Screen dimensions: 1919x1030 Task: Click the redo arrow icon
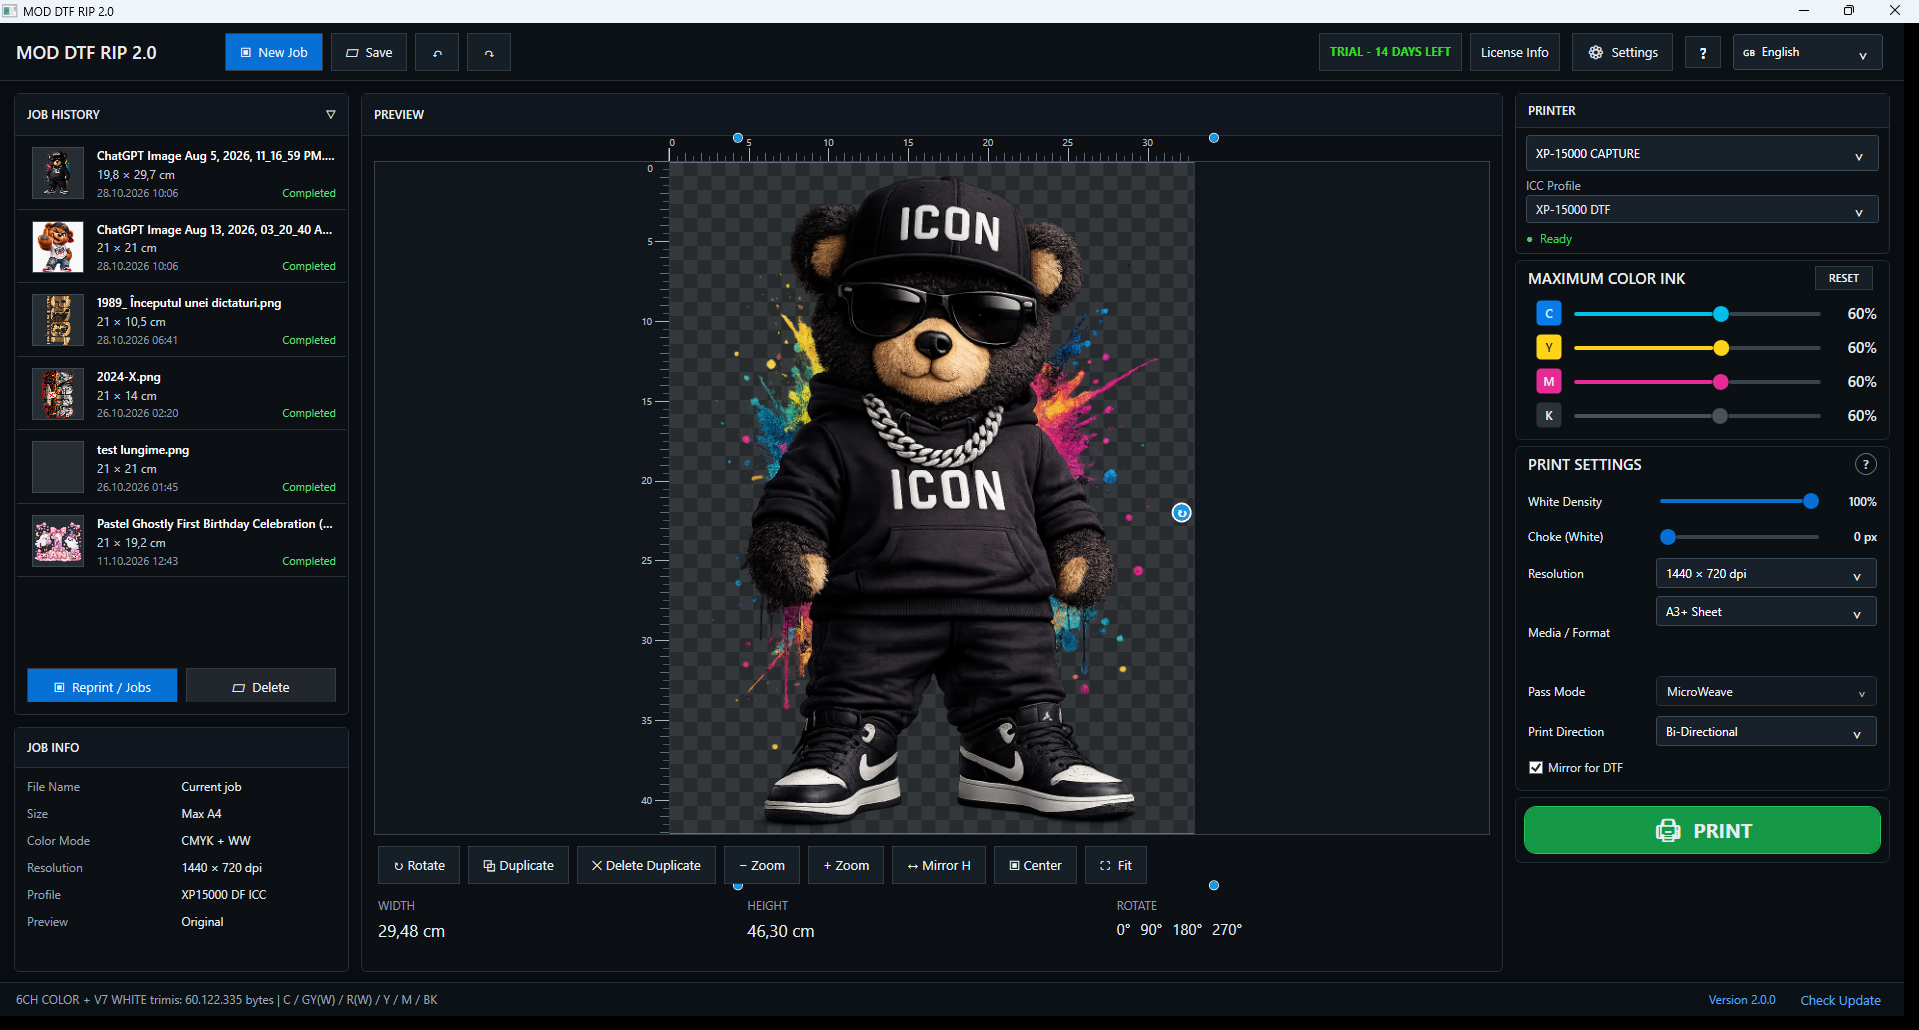pos(489,53)
